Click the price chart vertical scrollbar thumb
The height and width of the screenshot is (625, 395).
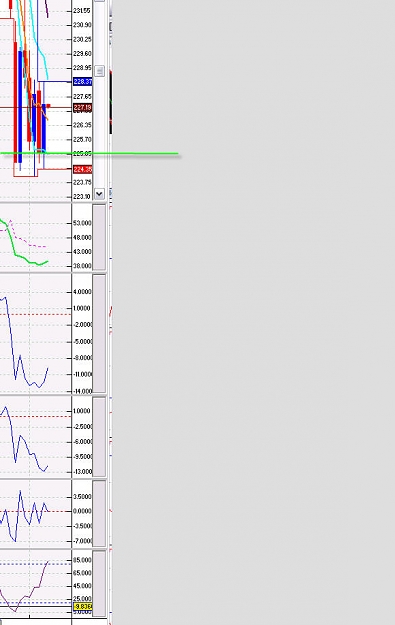click(x=99, y=71)
